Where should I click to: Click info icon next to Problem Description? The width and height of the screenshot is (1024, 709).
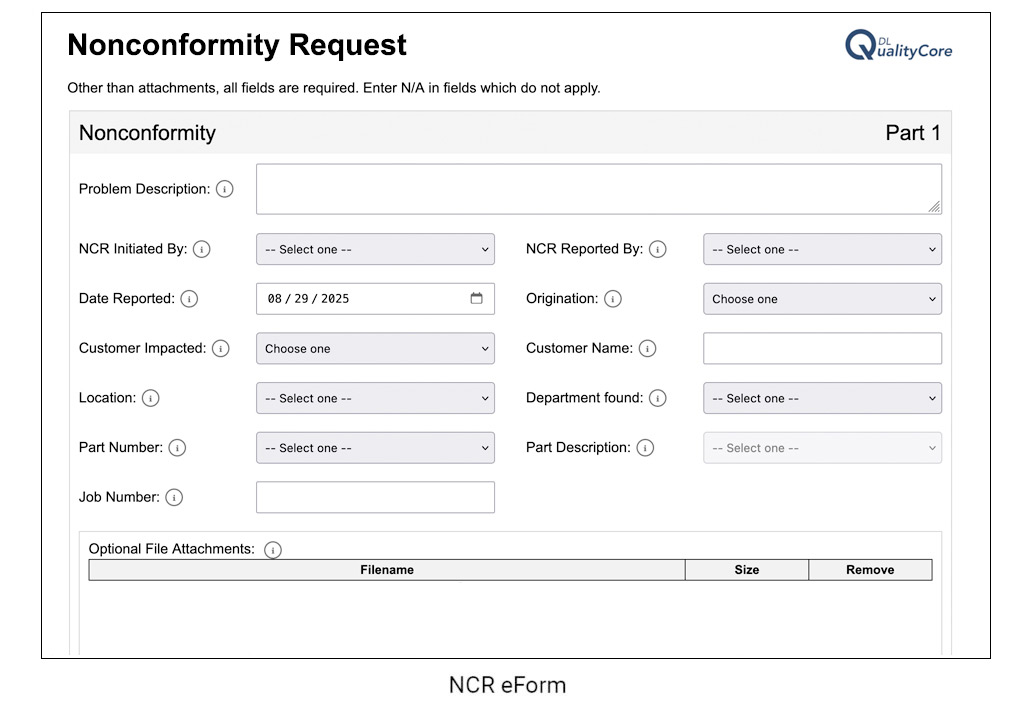(225, 189)
